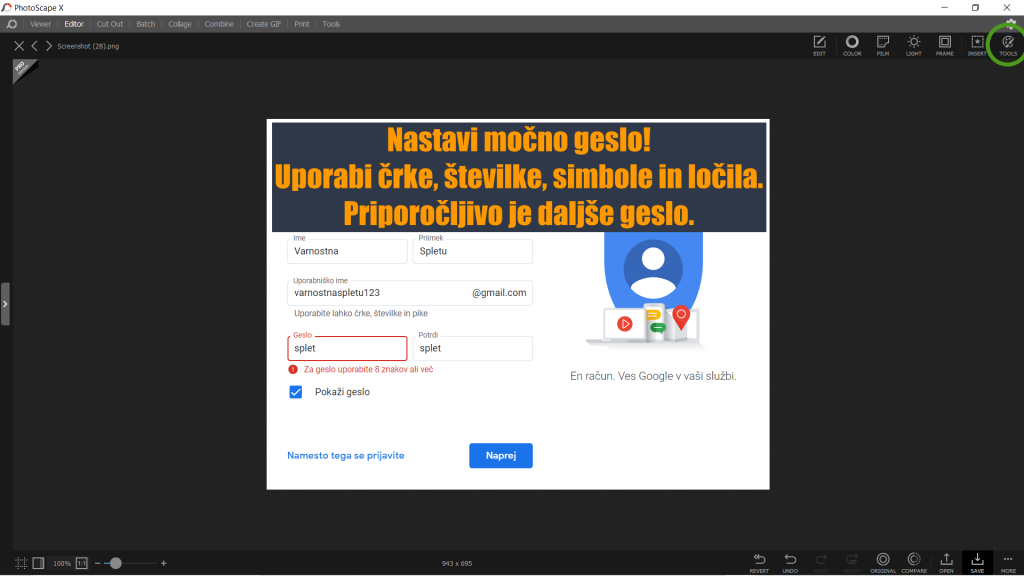Toggle the split view panel icon
1024x576 pixels.
[39, 563]
